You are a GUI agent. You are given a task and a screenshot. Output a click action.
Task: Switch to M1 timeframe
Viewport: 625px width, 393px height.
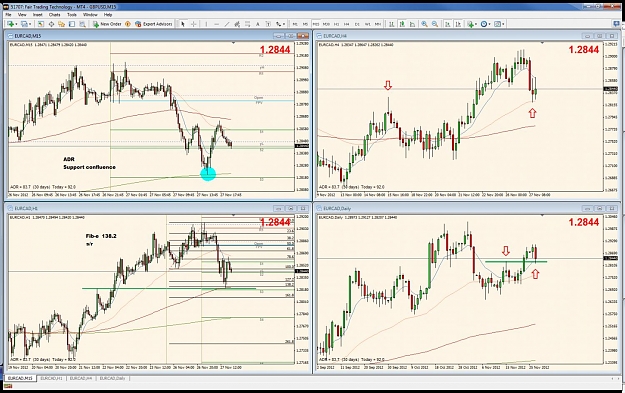click(x=295, y=24)
